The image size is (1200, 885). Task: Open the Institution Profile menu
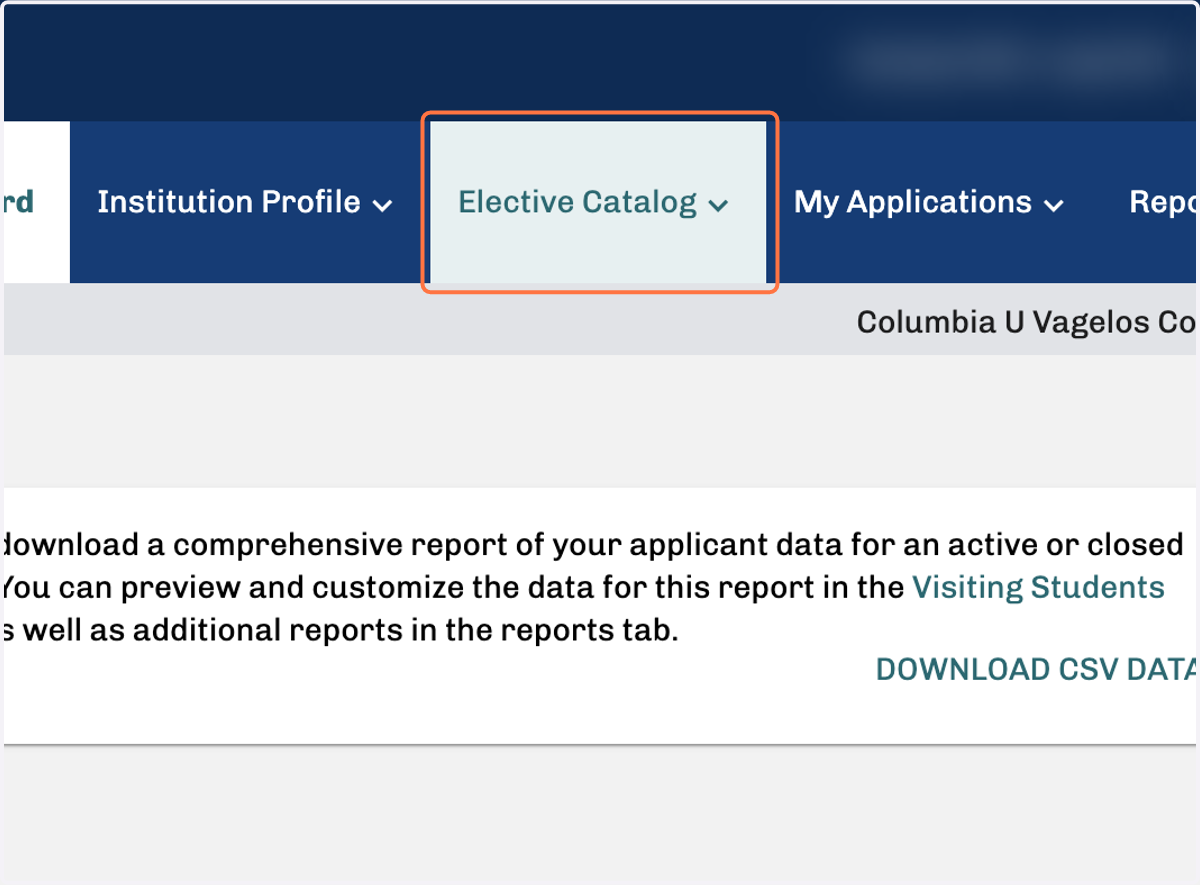pyautogui.click(x=245, y=203)
